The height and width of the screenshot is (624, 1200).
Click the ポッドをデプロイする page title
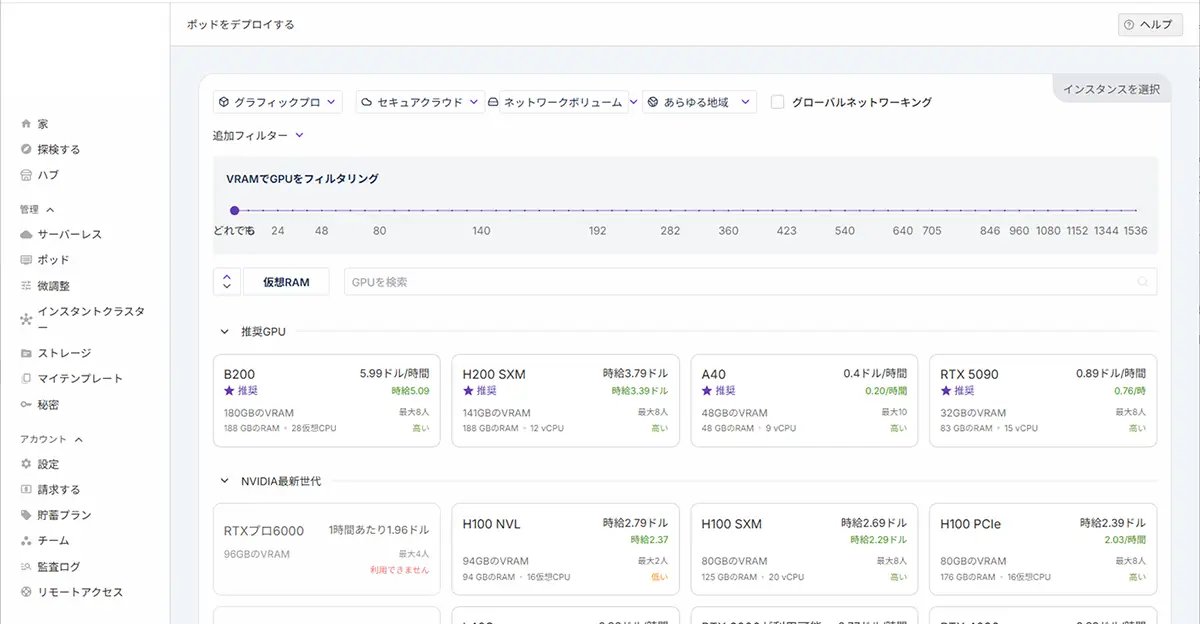[240, 24]
